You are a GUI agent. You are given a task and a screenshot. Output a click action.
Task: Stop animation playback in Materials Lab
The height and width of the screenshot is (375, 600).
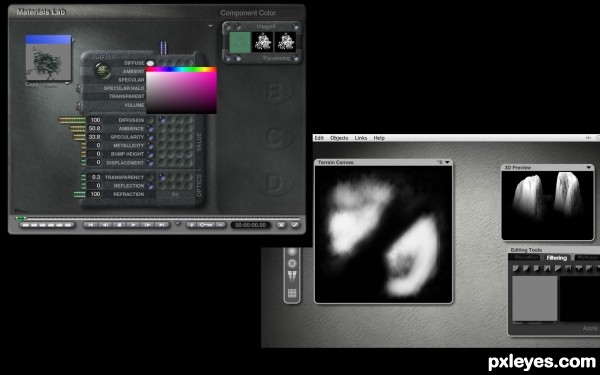point(119,225)
